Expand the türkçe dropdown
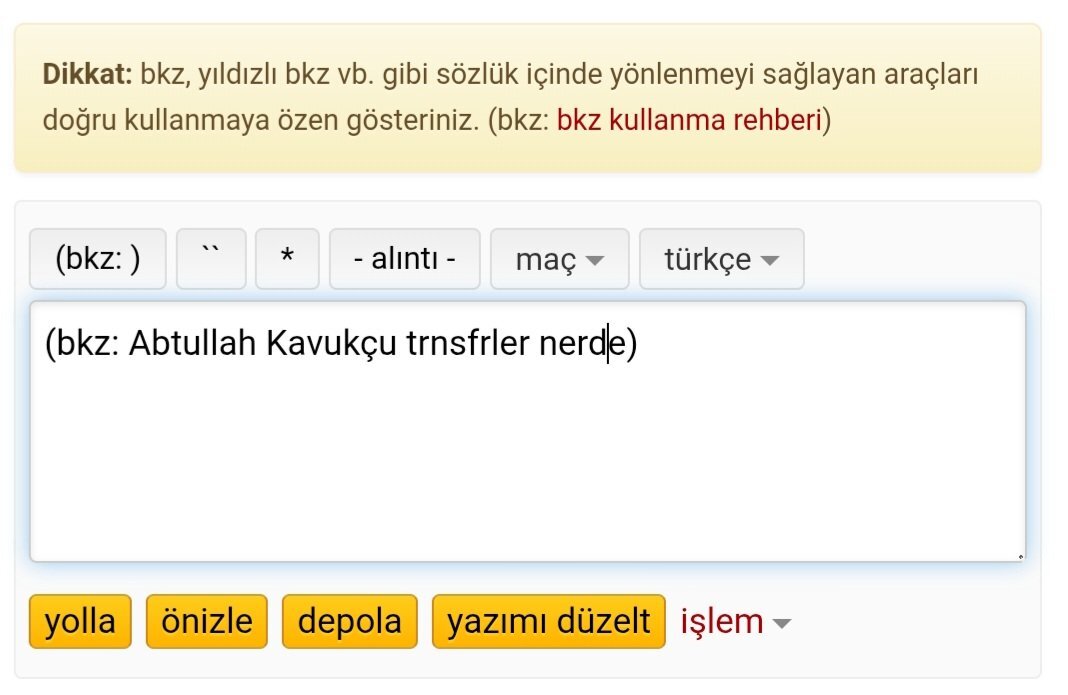 (x=720, y=259)
